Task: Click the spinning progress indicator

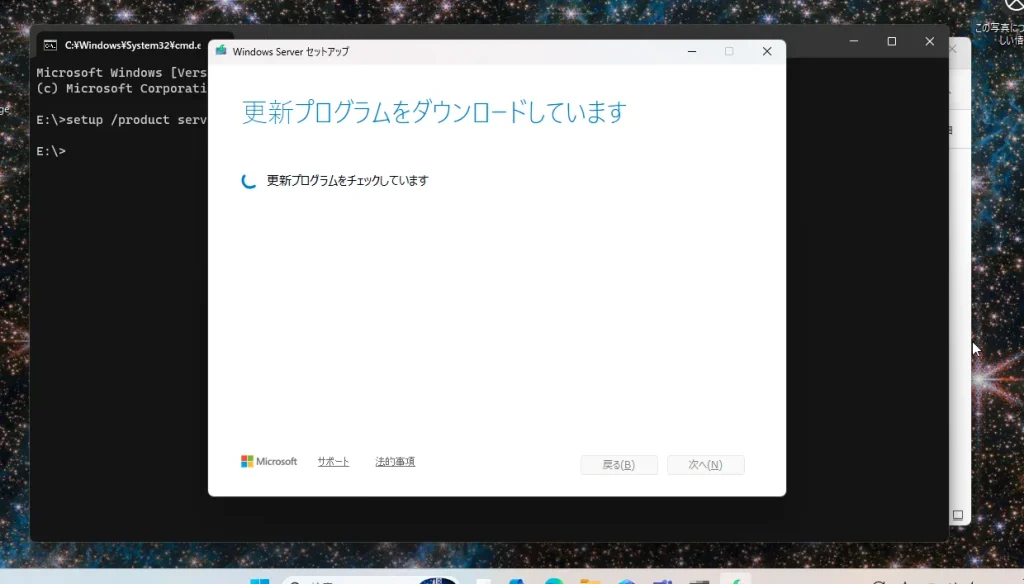Action: pos(249,181)
